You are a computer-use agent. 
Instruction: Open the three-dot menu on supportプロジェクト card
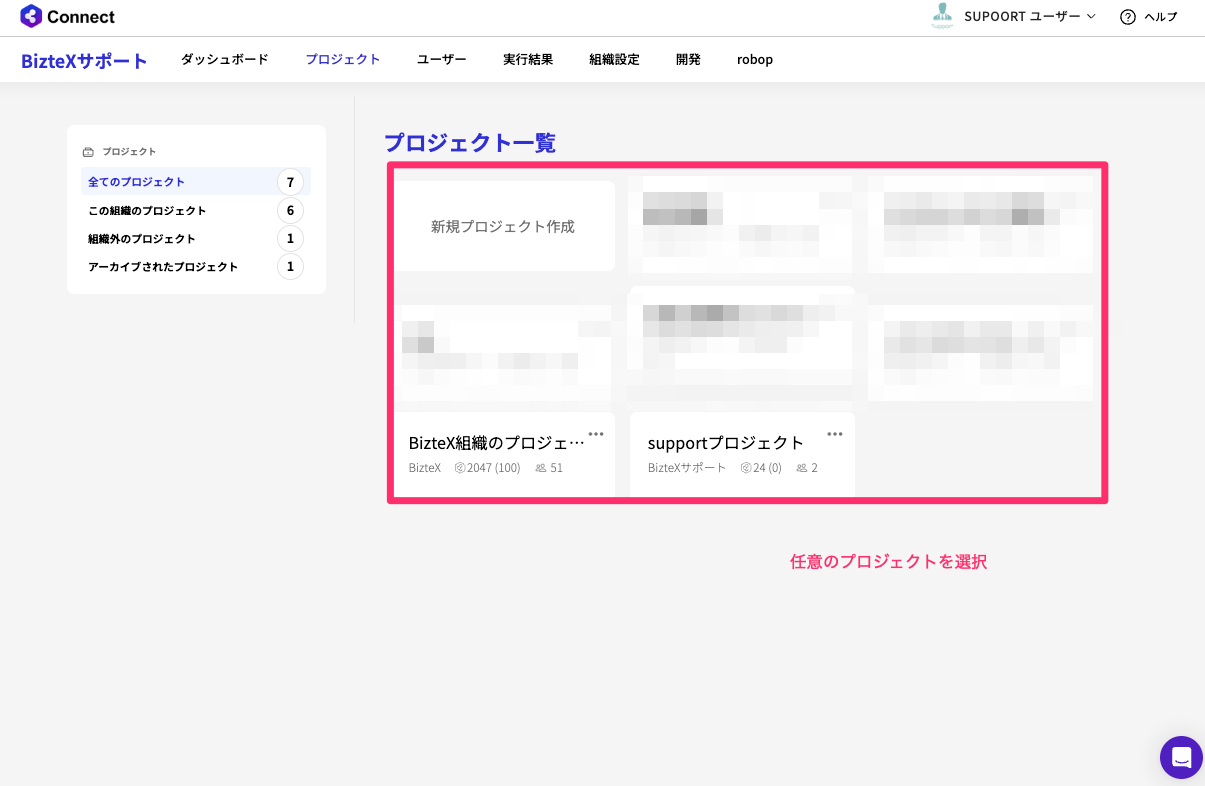coord(835,434)
